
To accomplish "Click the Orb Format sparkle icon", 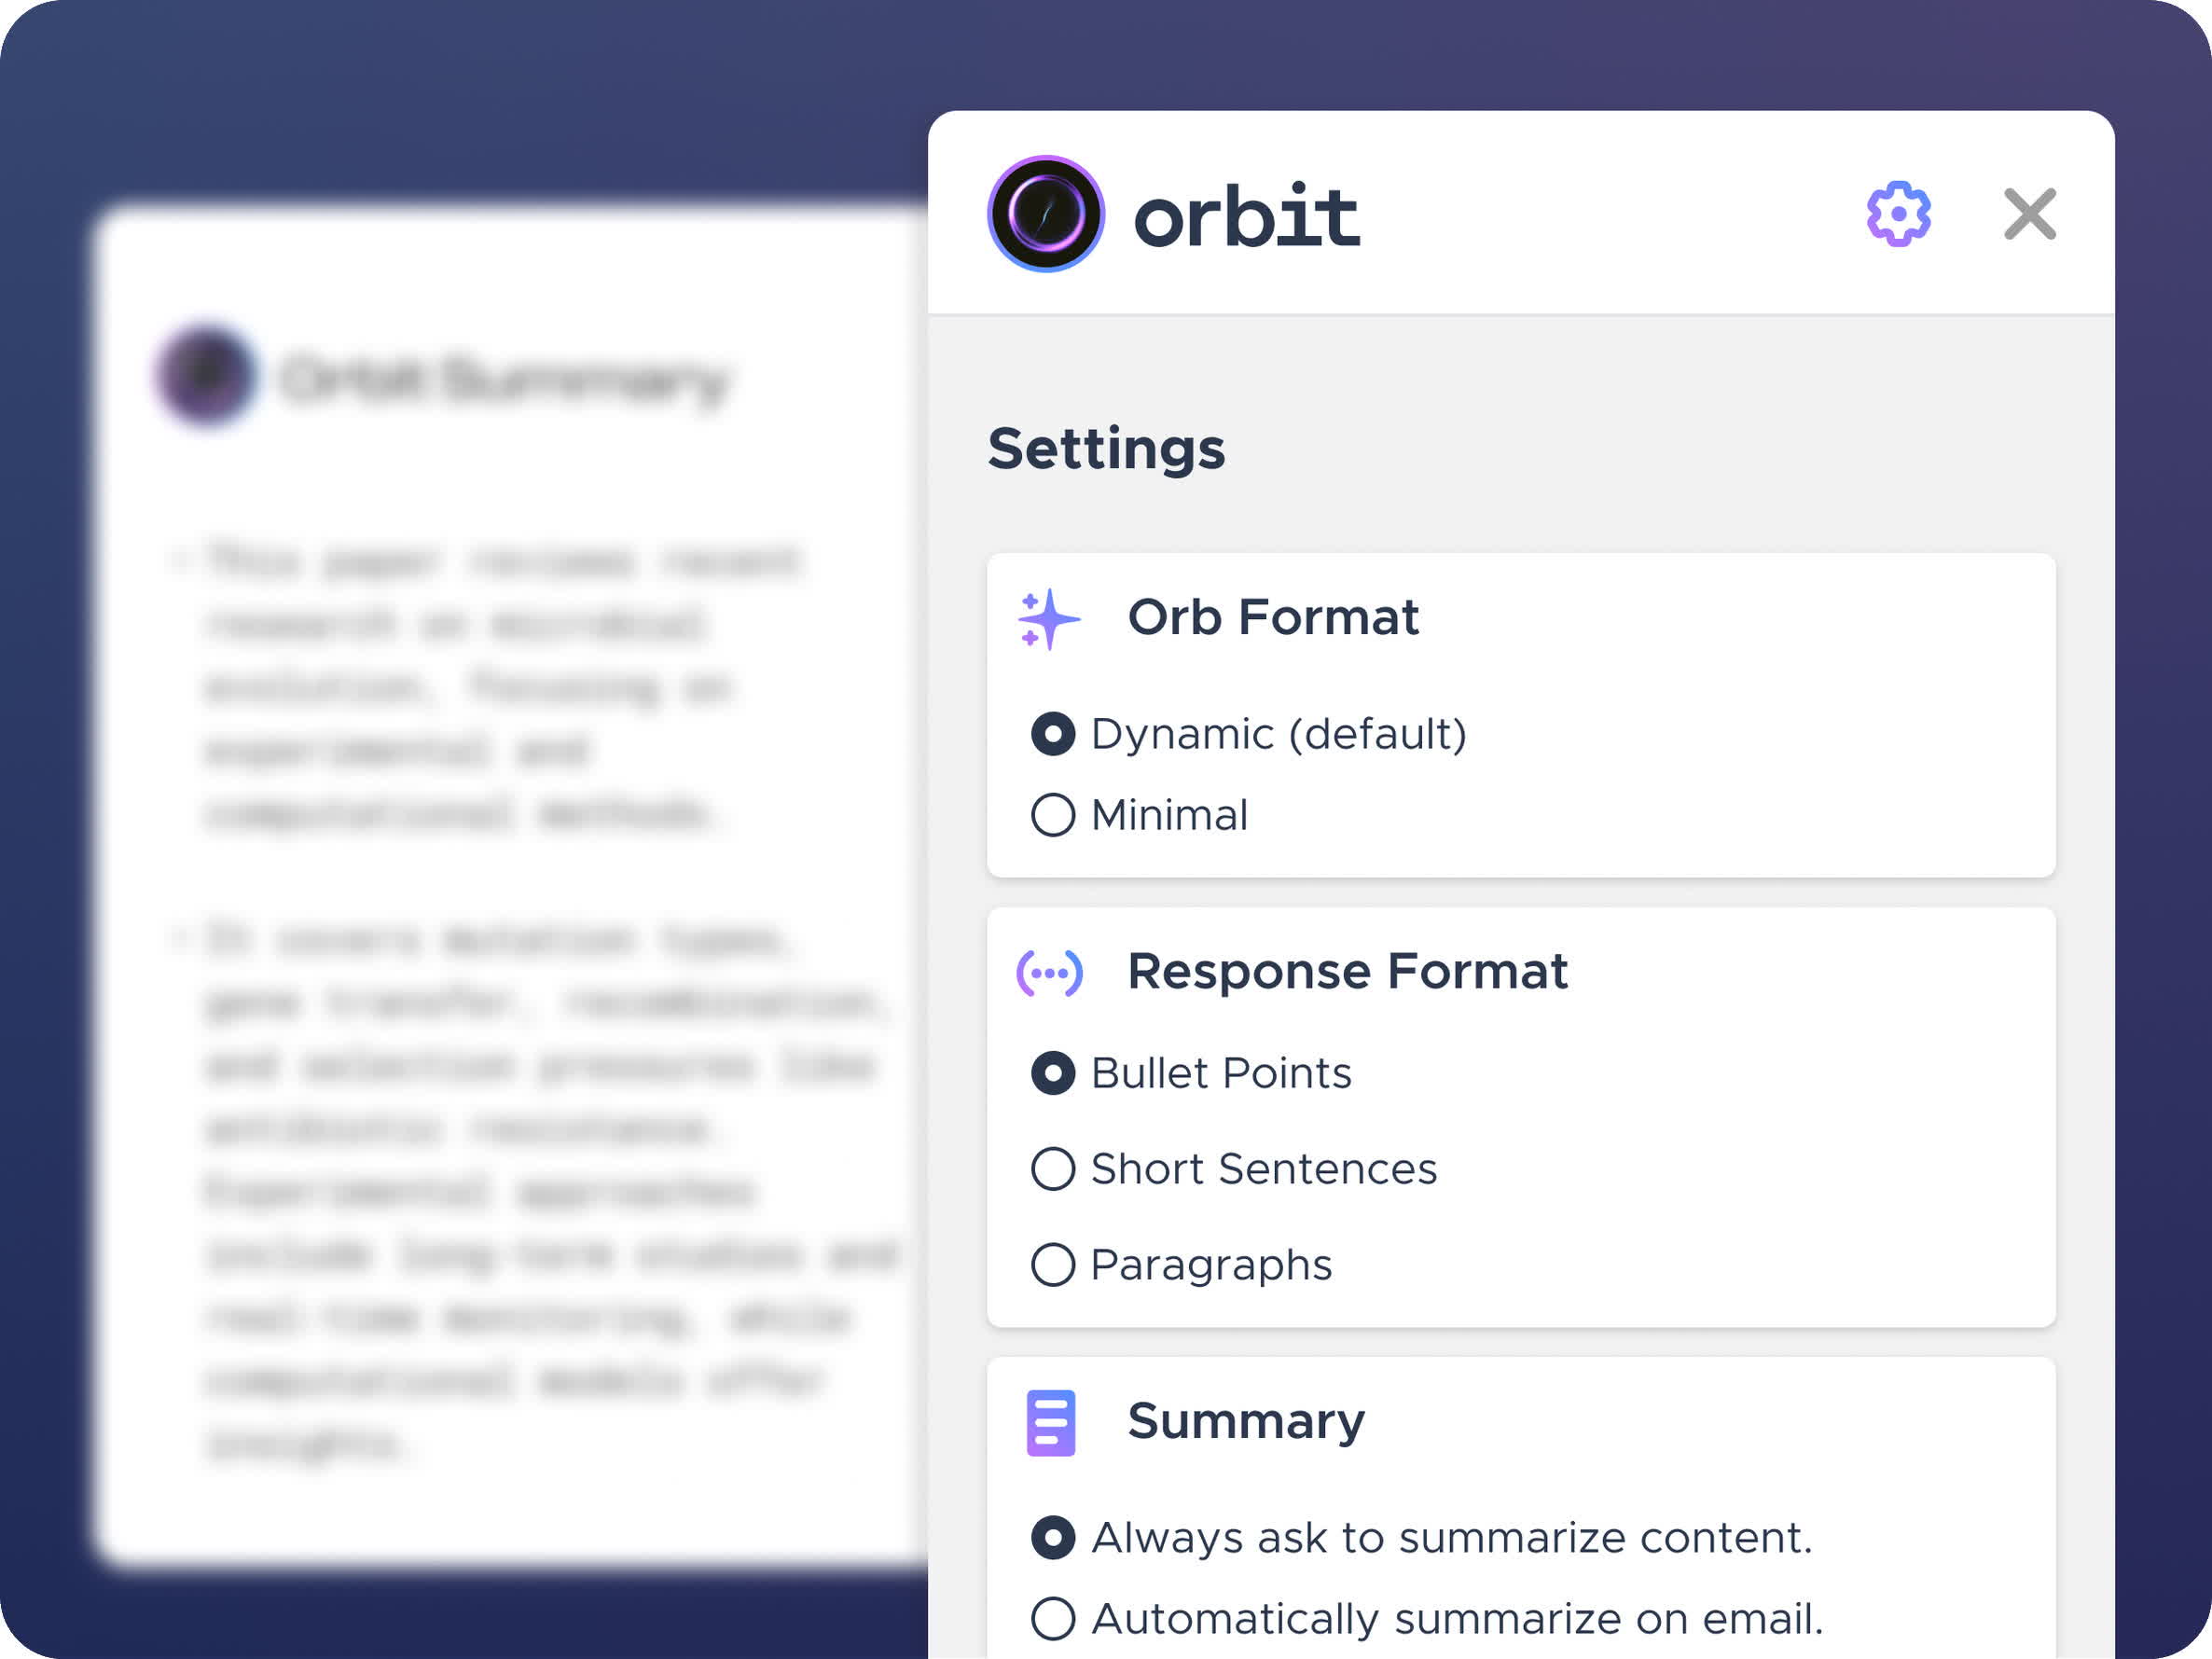I will (x=1048, y=619).
